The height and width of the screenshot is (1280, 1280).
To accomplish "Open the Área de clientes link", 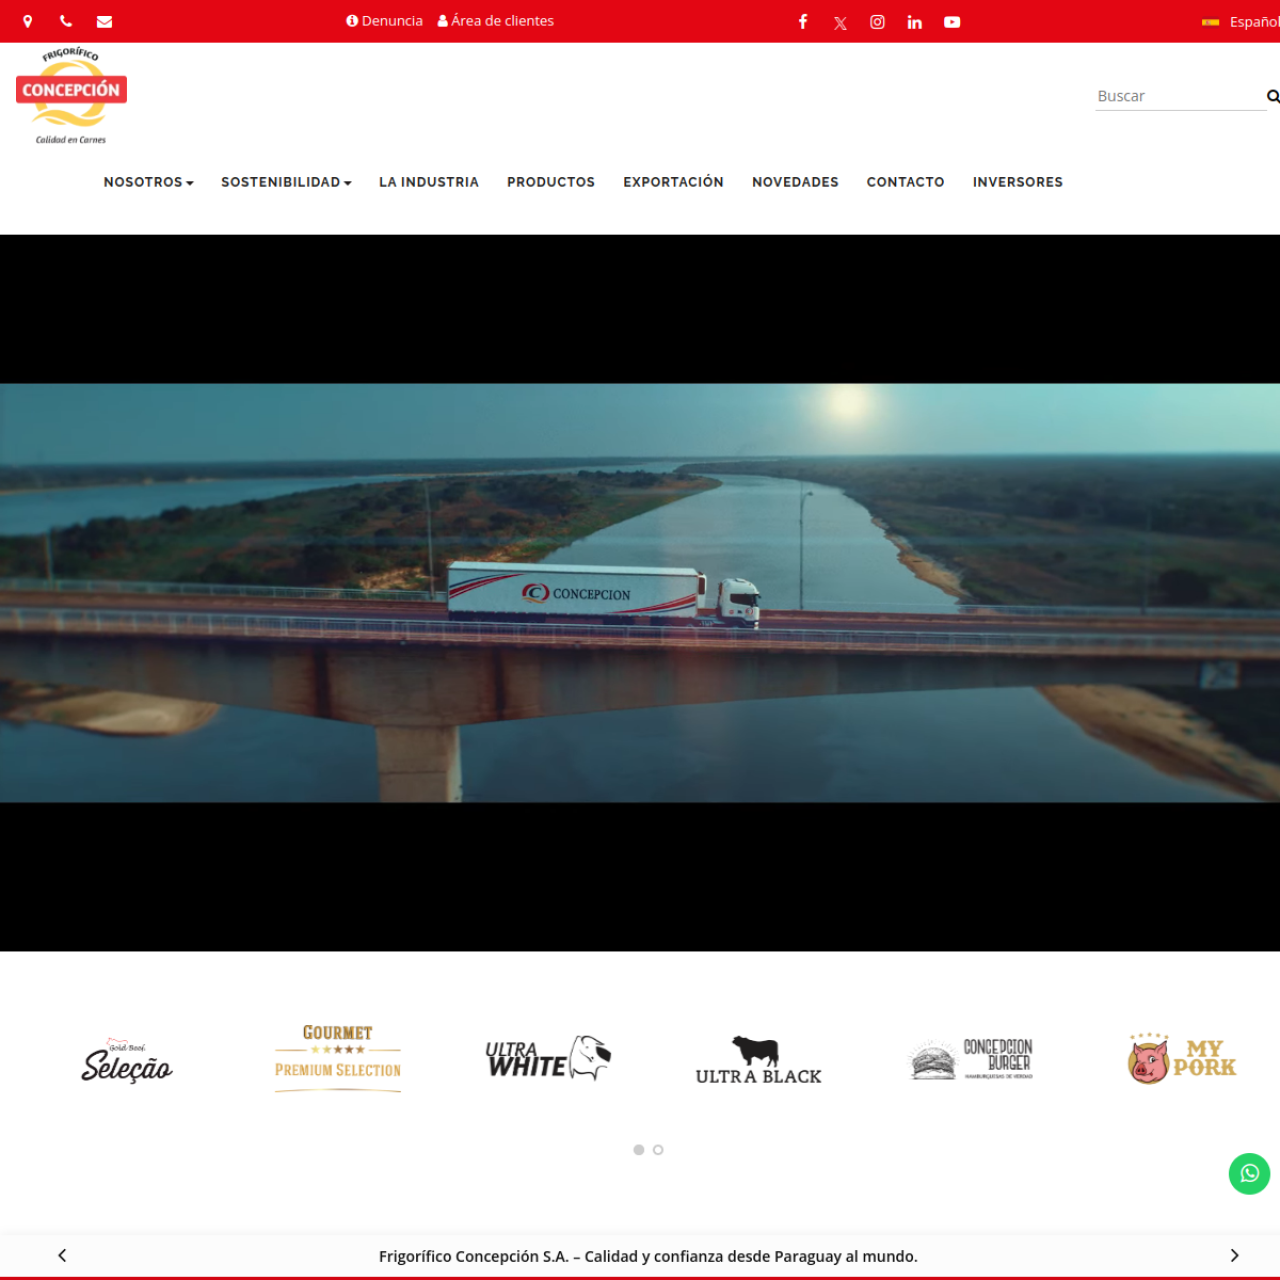I will (496, 21).
